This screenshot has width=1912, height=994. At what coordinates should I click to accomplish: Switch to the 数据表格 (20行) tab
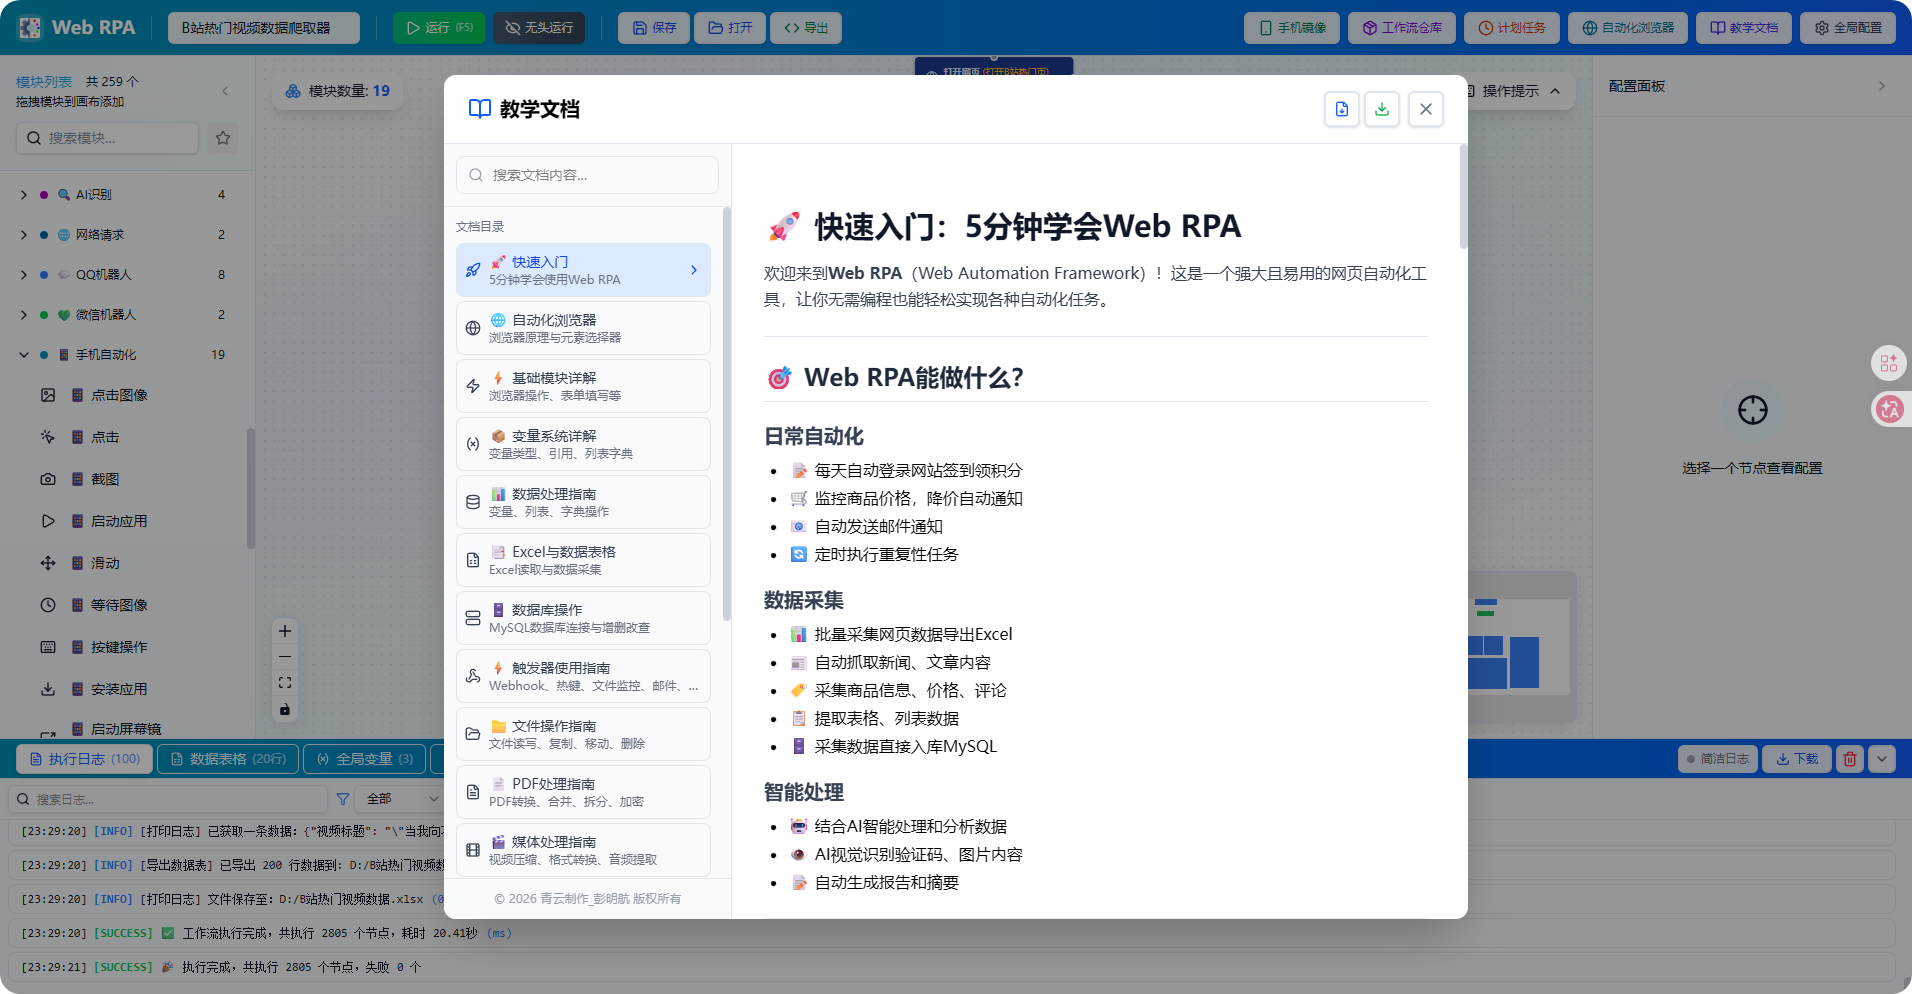[228, 759]
